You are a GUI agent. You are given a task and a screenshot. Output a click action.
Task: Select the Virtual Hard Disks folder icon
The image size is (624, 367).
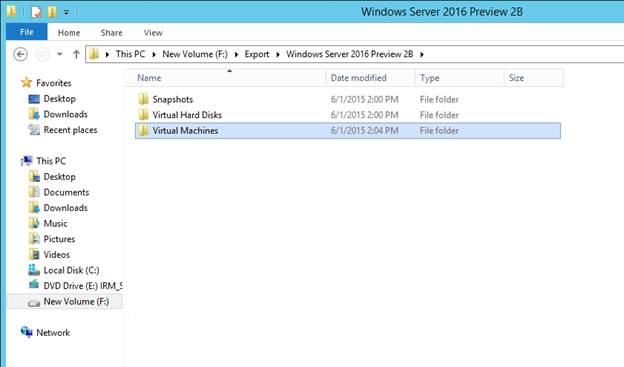click(x=143, y=115)
